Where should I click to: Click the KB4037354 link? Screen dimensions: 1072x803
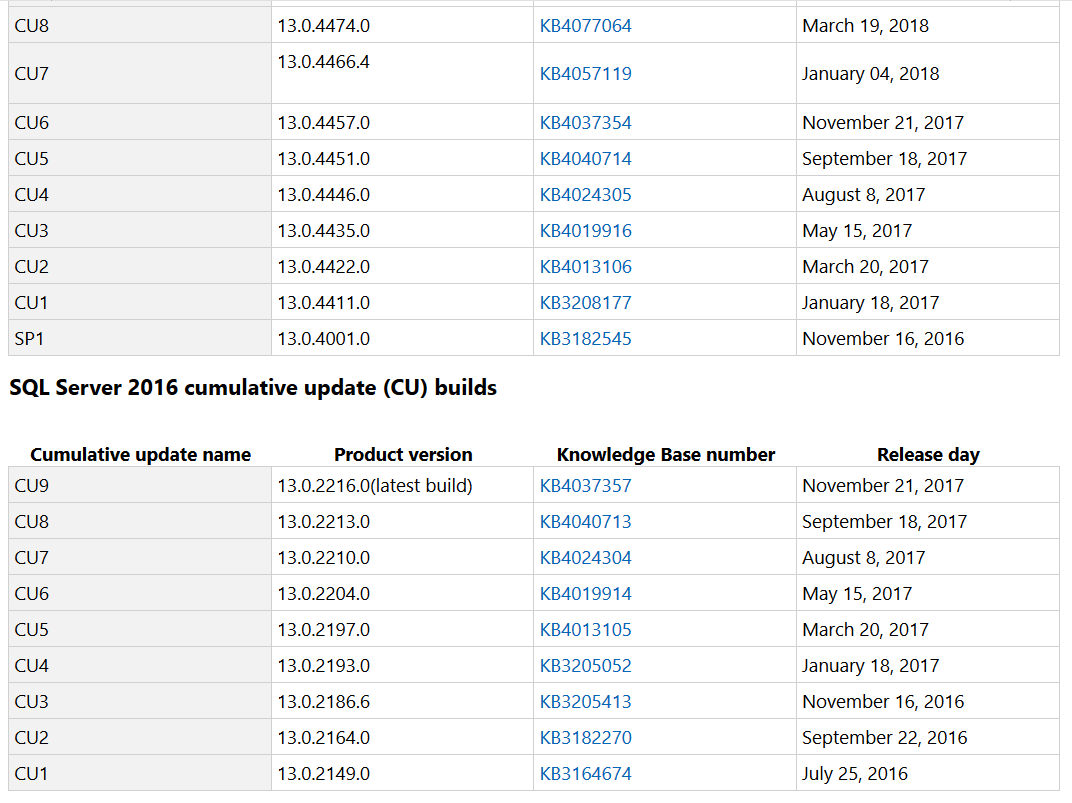586,123
